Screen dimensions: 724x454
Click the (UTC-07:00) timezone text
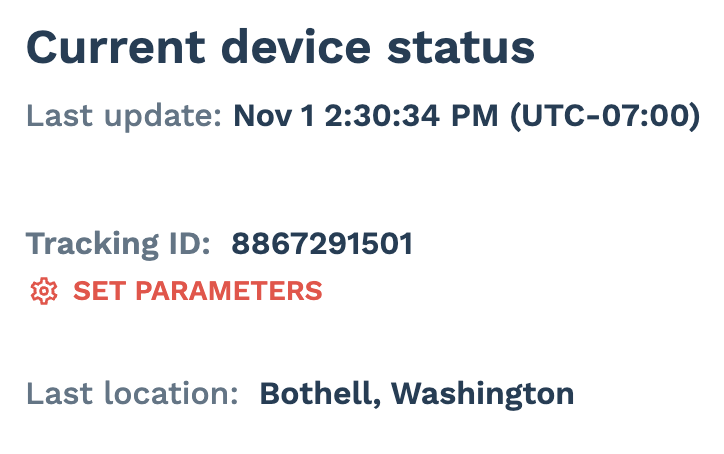tap(605, 116)
